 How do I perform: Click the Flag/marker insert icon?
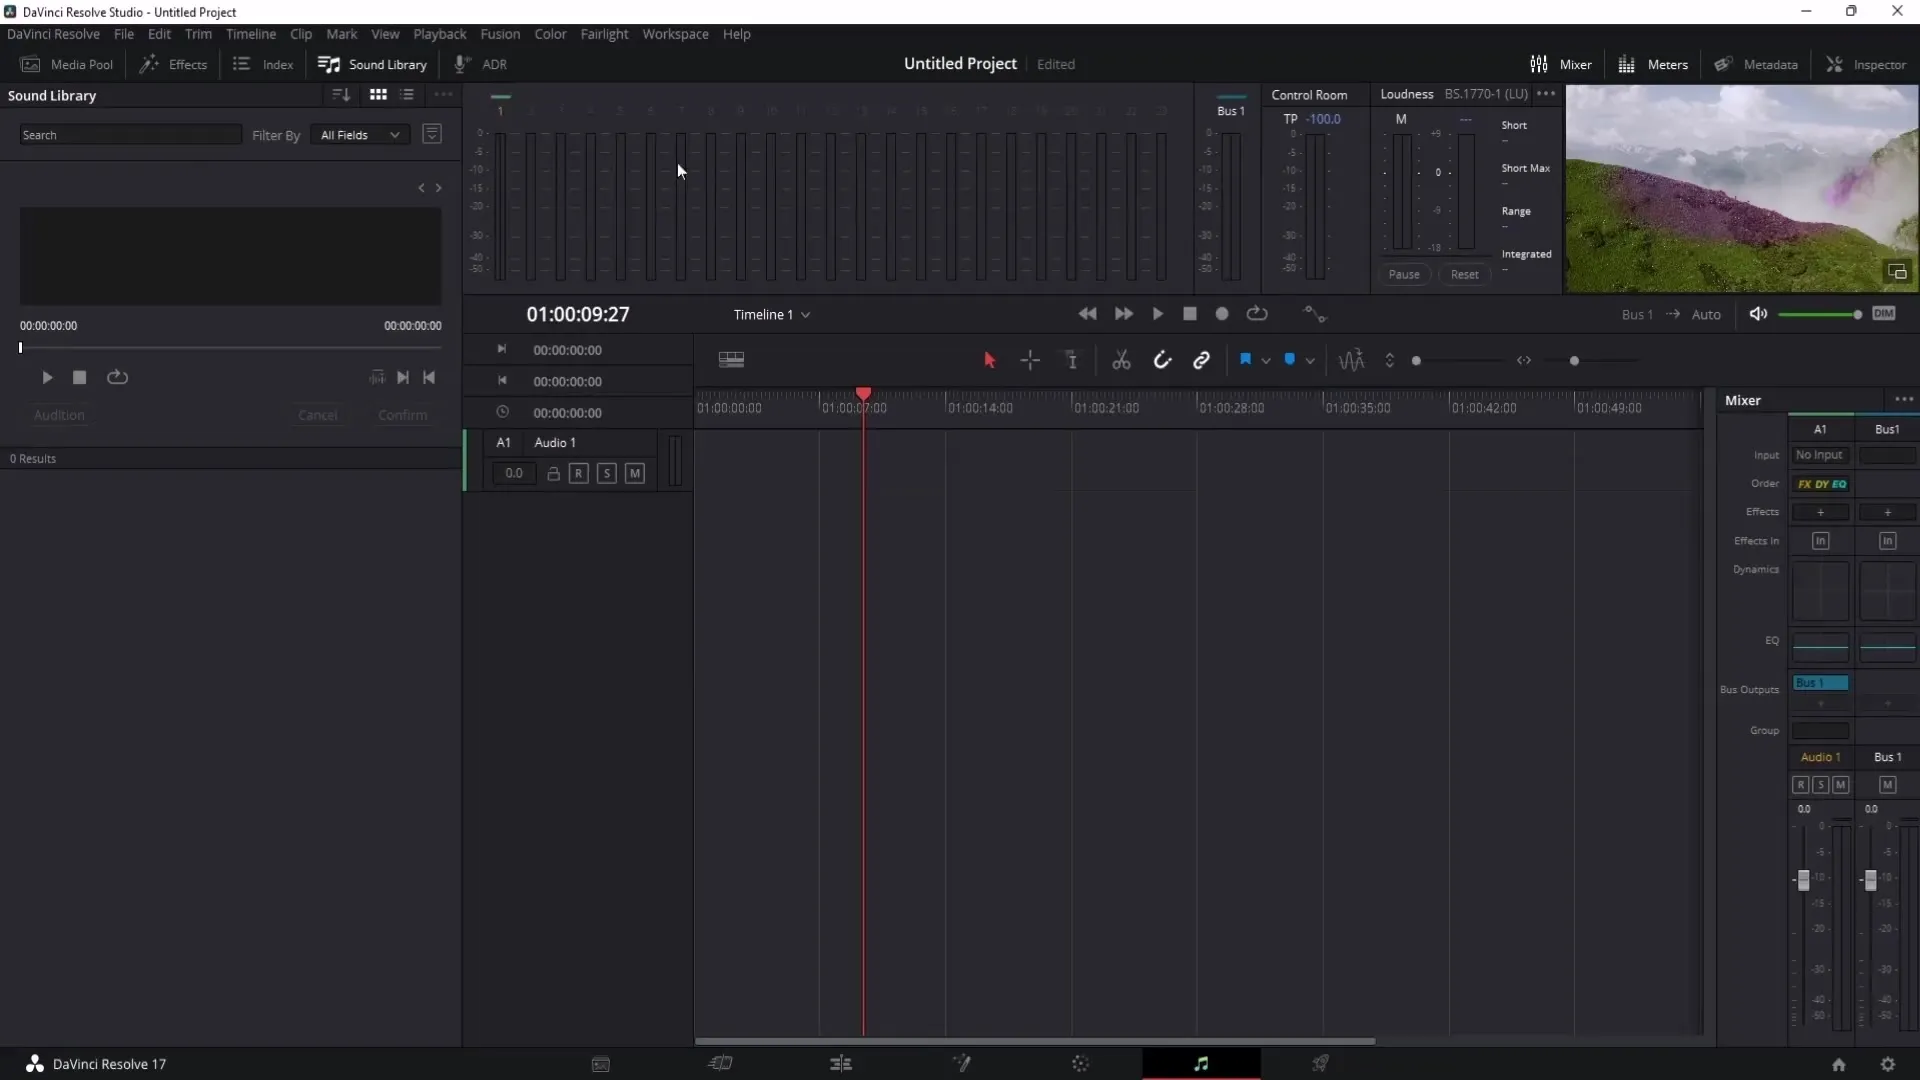tap(1245, 360)
